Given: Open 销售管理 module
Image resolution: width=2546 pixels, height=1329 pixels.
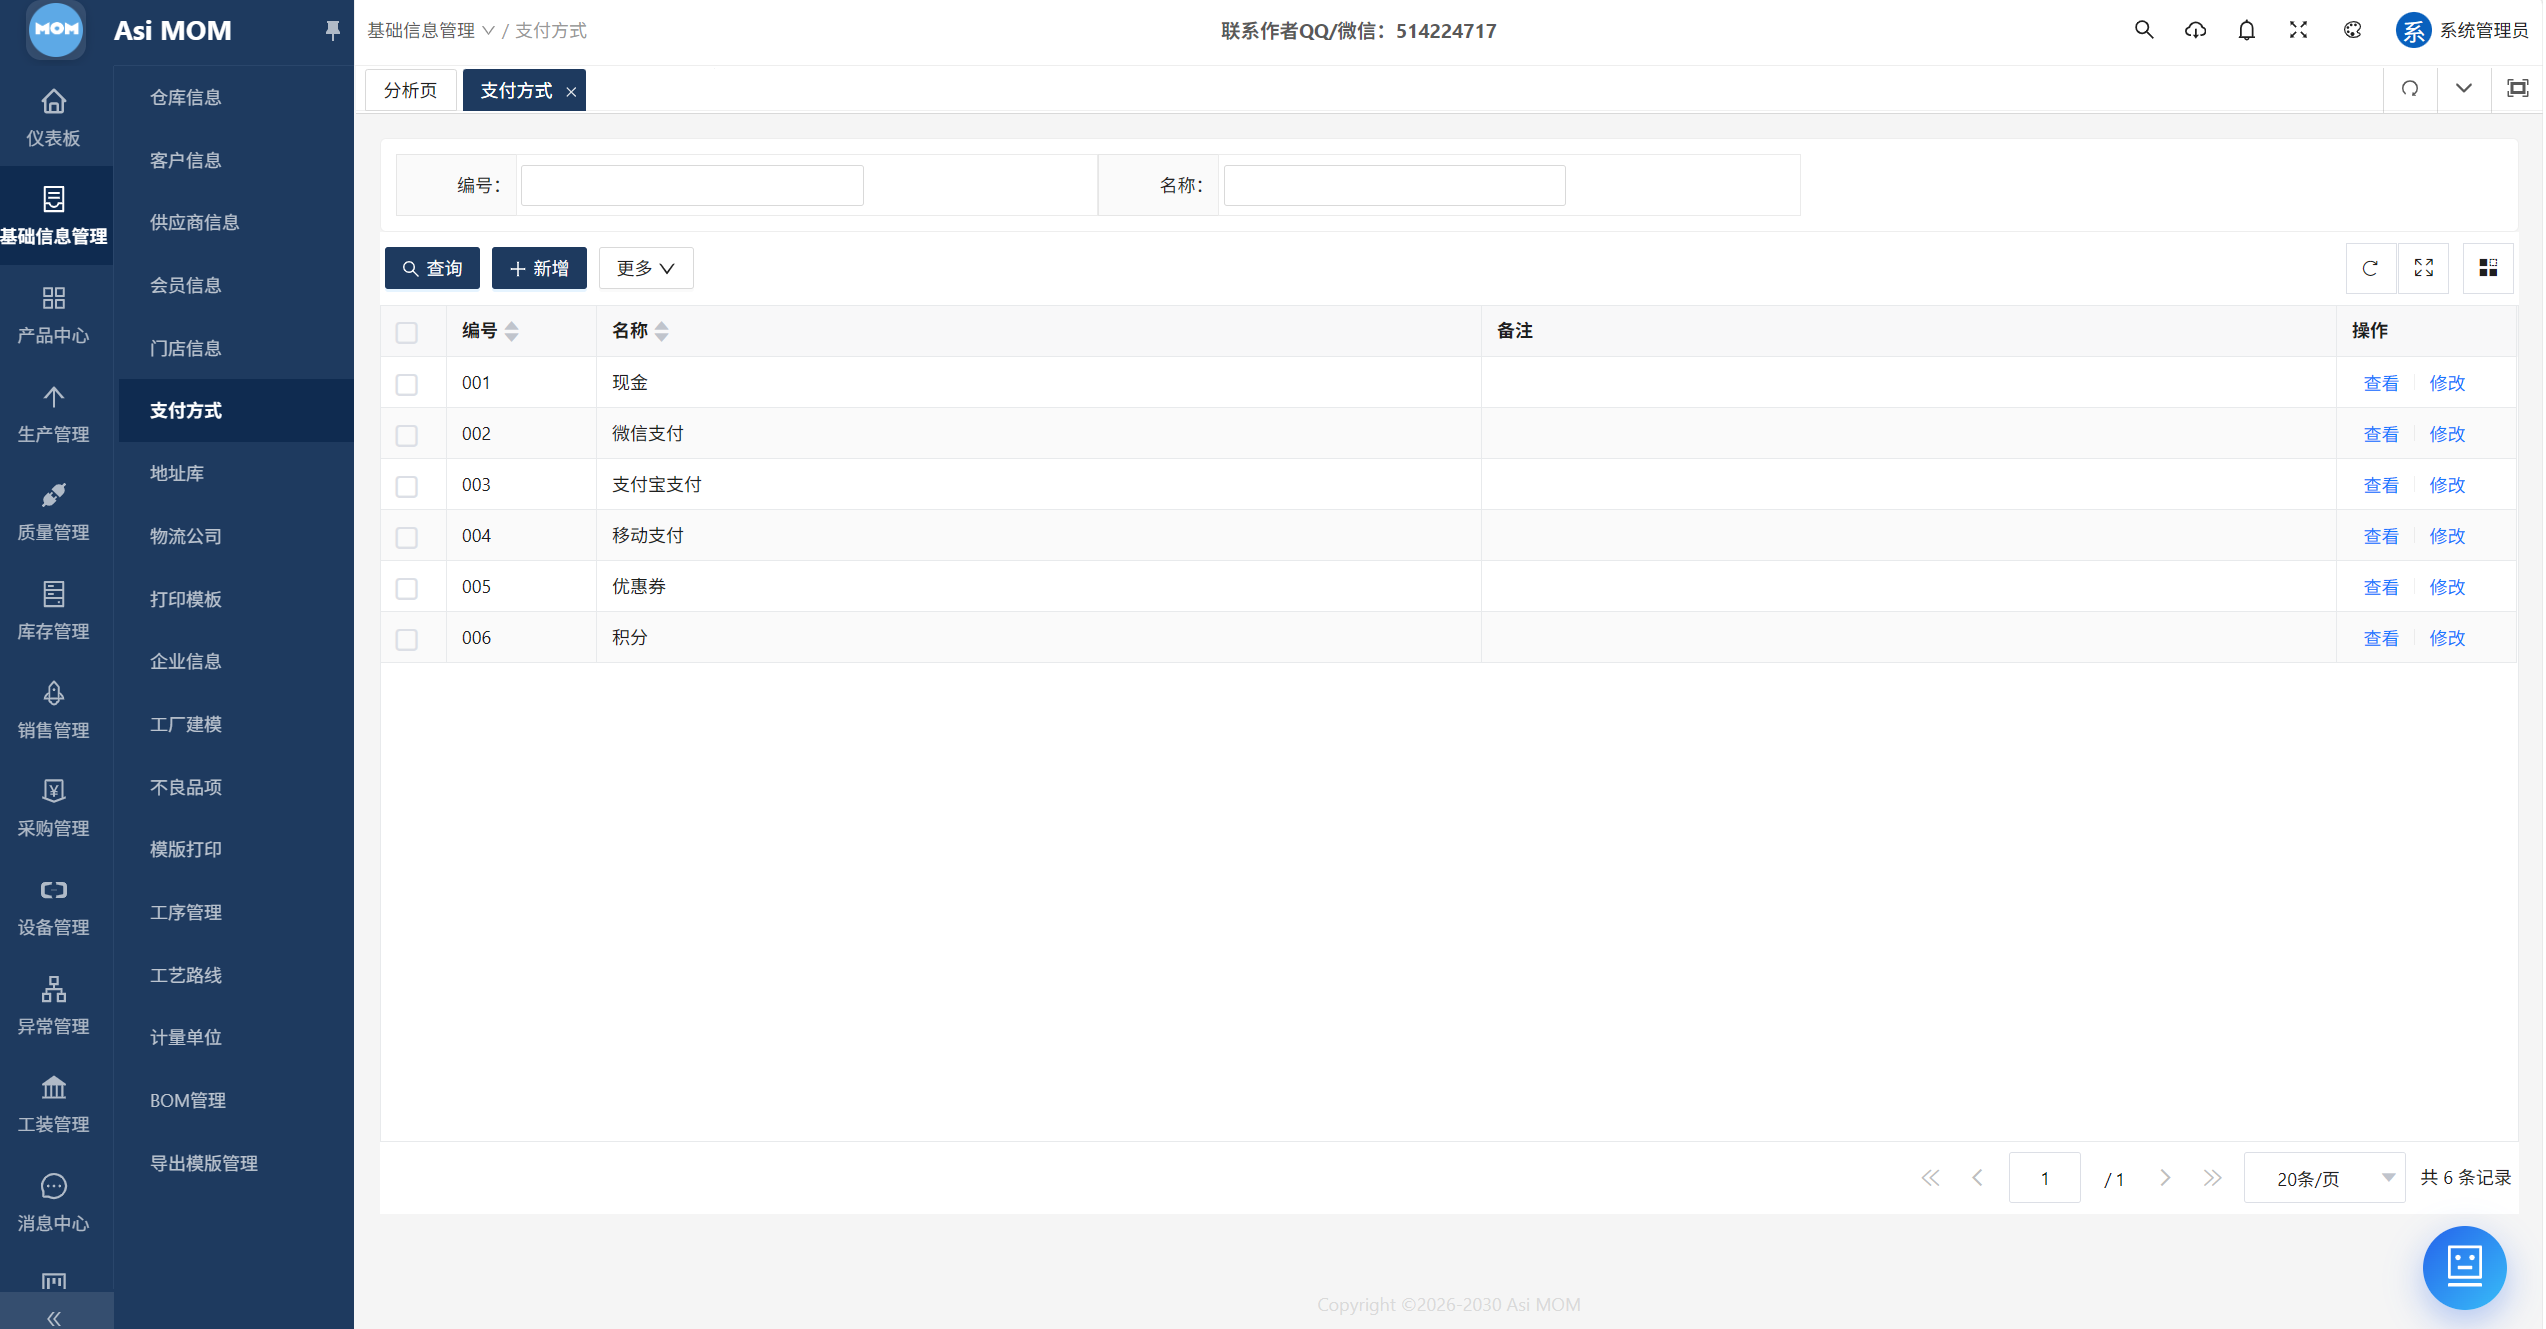Looking at the screenshot, I should pos(54,709).
